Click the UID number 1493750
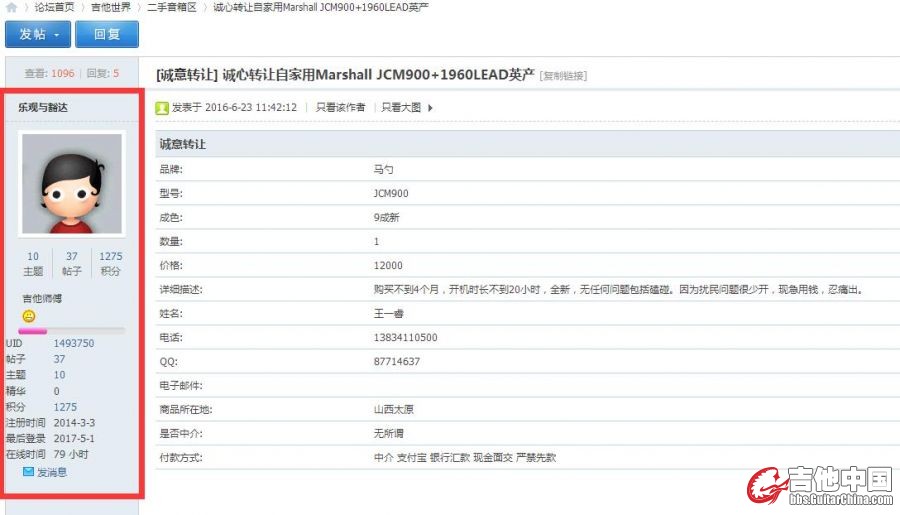This screenshot has width=900, height=515. [x=74, y=343]
